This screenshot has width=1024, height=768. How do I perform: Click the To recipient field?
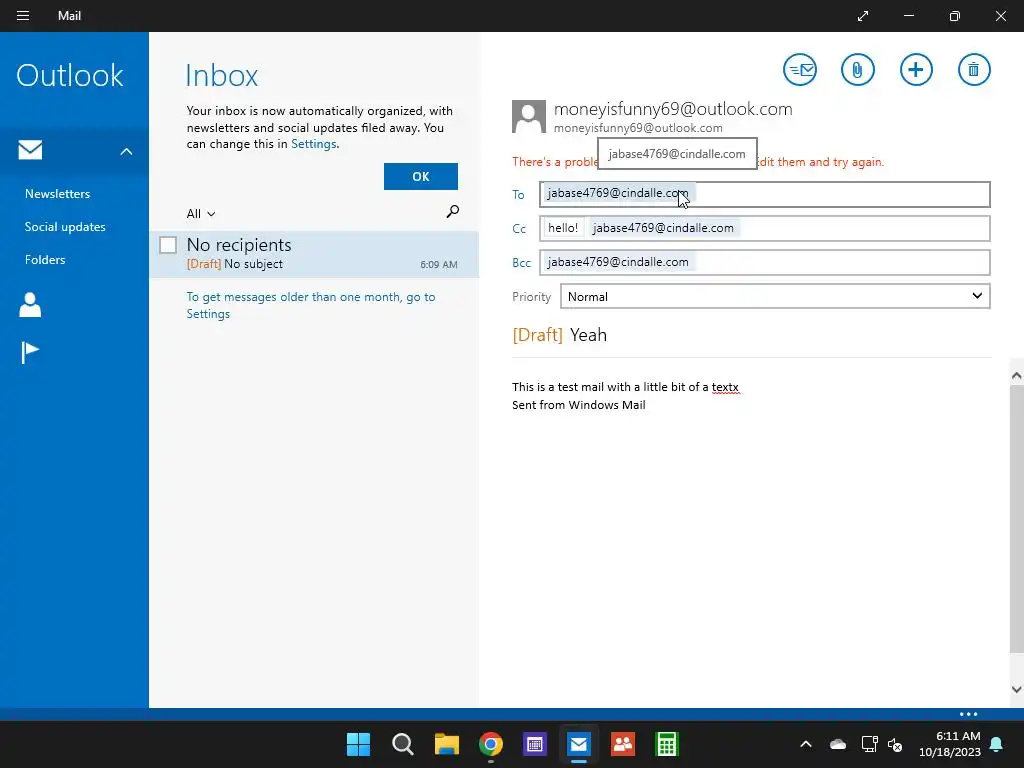click(765, 194)
